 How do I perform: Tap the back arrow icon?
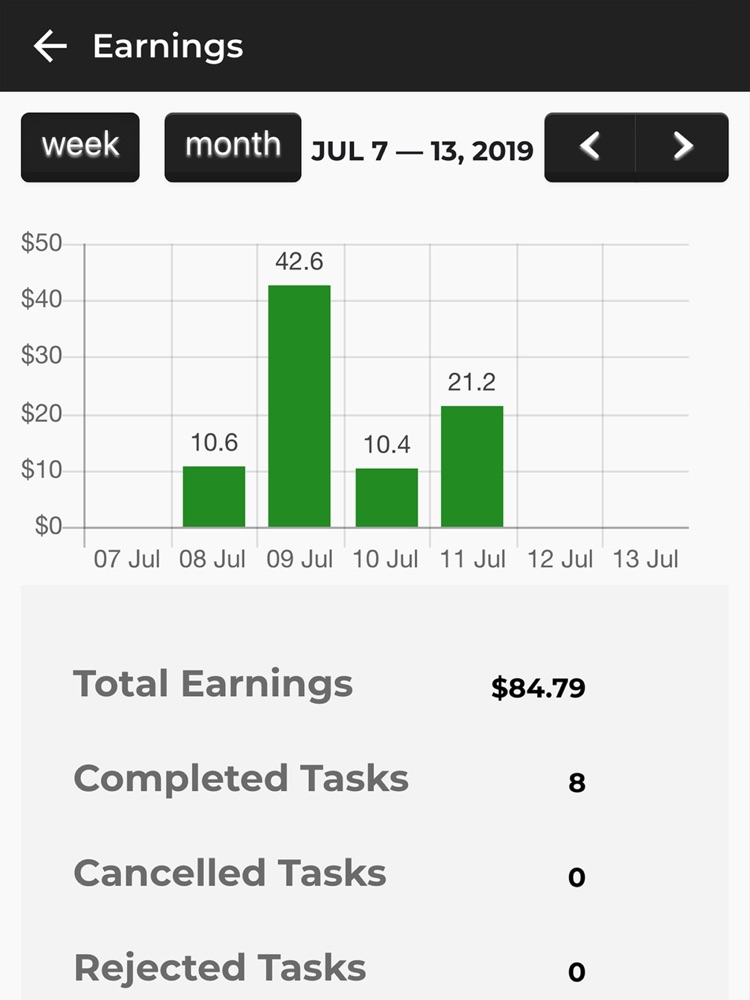49,46
